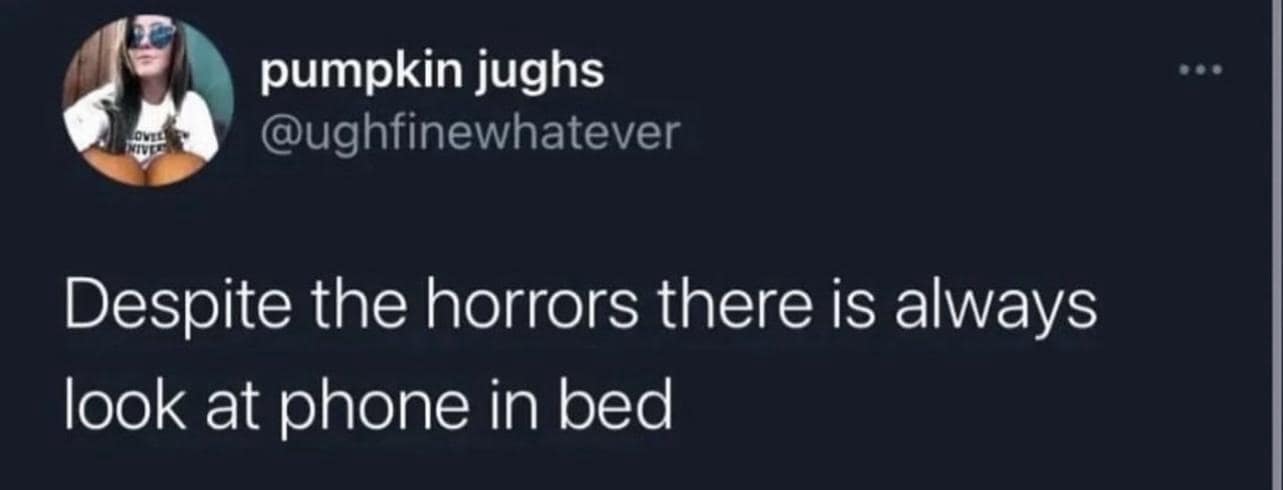Click the sunglasses in the avatar photo

[153, 36]
